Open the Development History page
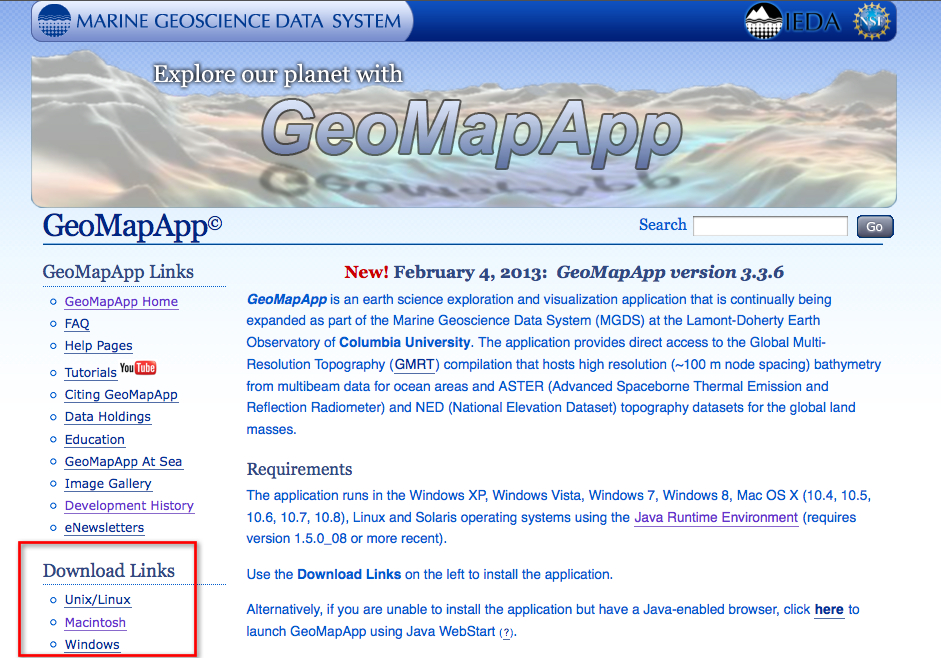This screenshot has width=941, height=658. (x=129, y=505)
